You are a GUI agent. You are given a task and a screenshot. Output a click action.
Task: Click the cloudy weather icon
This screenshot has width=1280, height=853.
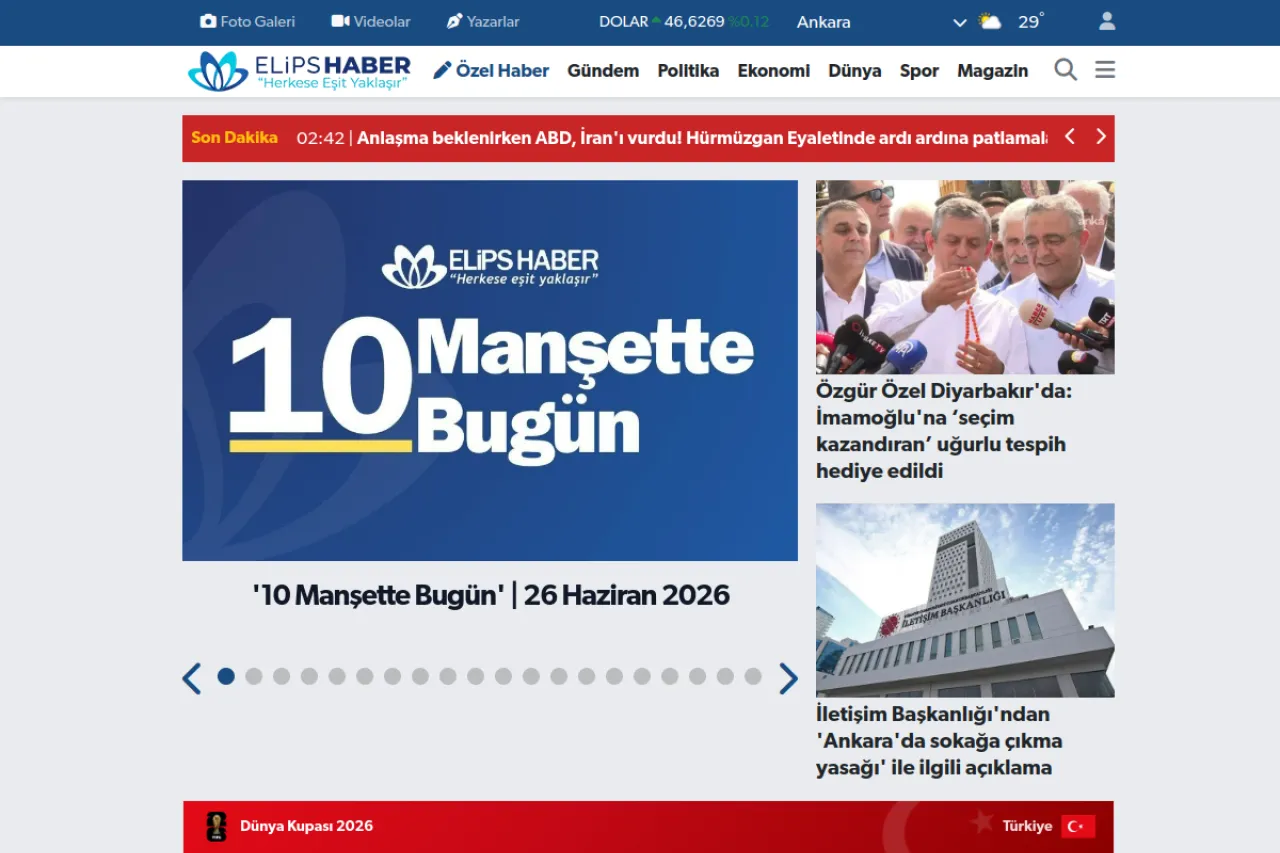point(990,21)
